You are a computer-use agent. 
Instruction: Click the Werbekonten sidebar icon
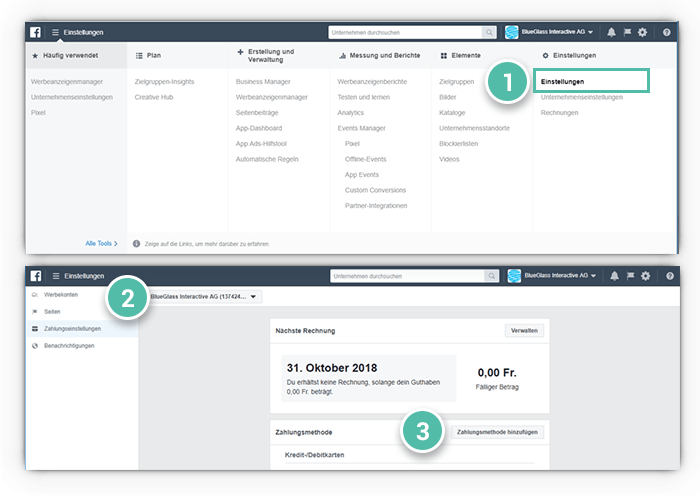(36, 295)
